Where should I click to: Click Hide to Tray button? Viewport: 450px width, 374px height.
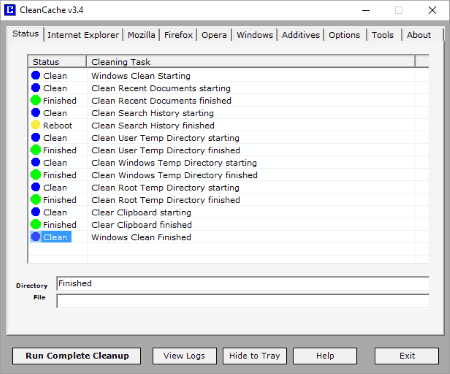[x=255, y=356]
